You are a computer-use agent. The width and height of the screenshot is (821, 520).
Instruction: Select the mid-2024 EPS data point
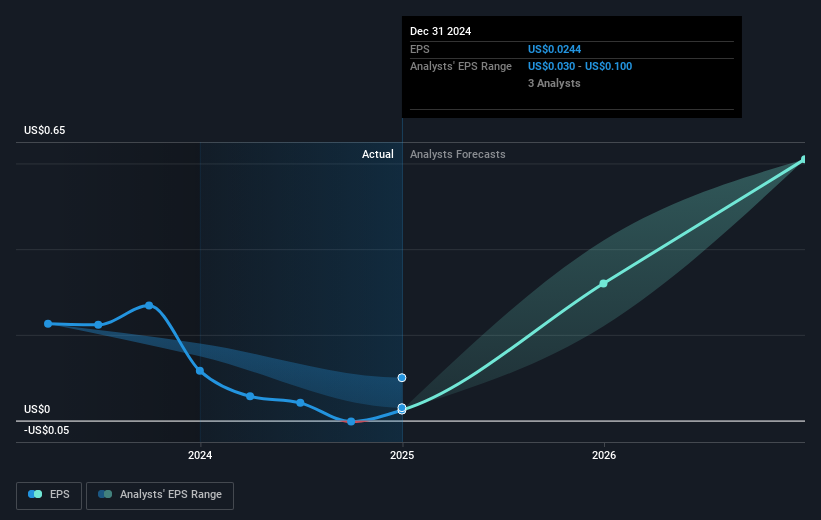(x=301, y=403)
